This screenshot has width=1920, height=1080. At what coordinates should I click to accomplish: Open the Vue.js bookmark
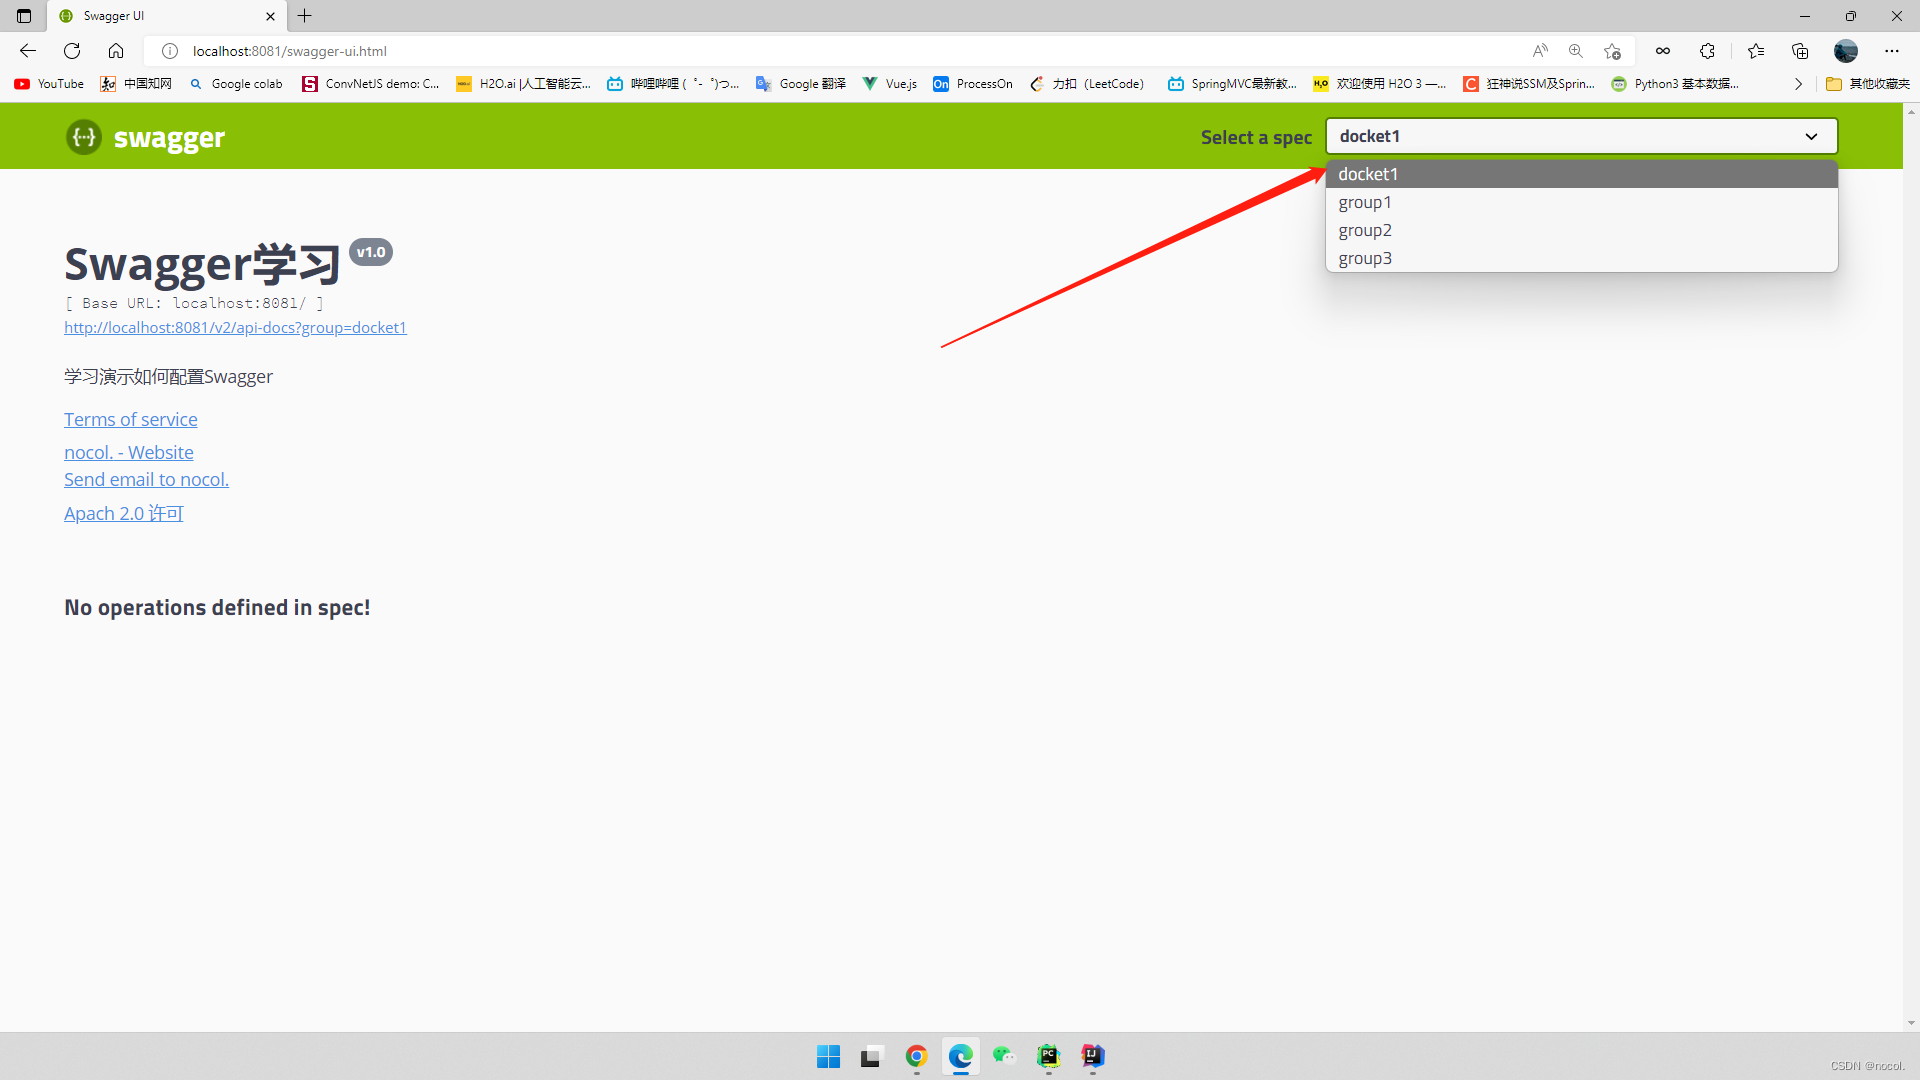pos(890,84)
